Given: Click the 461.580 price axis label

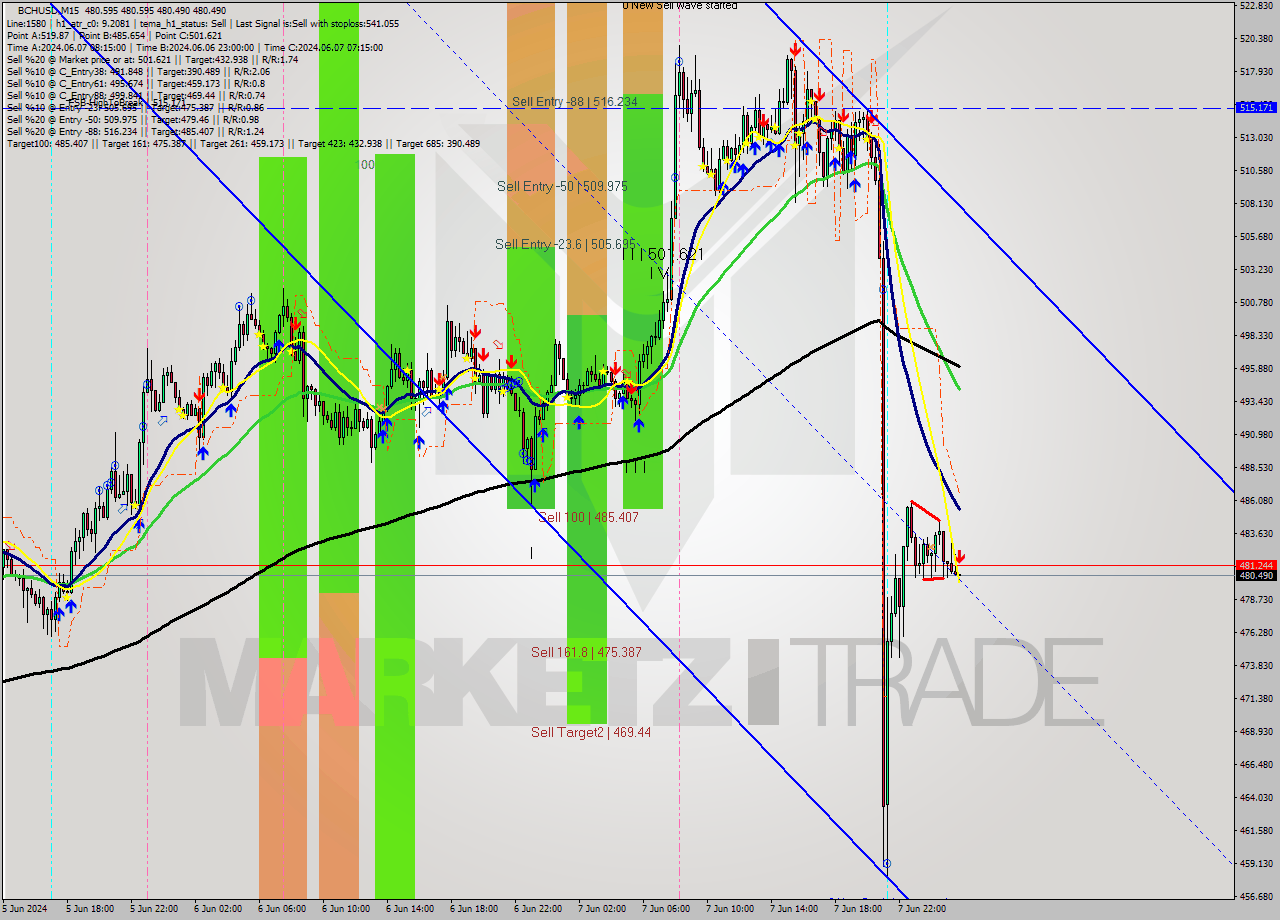Looking at the screenshot, I should pos(1256,830).
